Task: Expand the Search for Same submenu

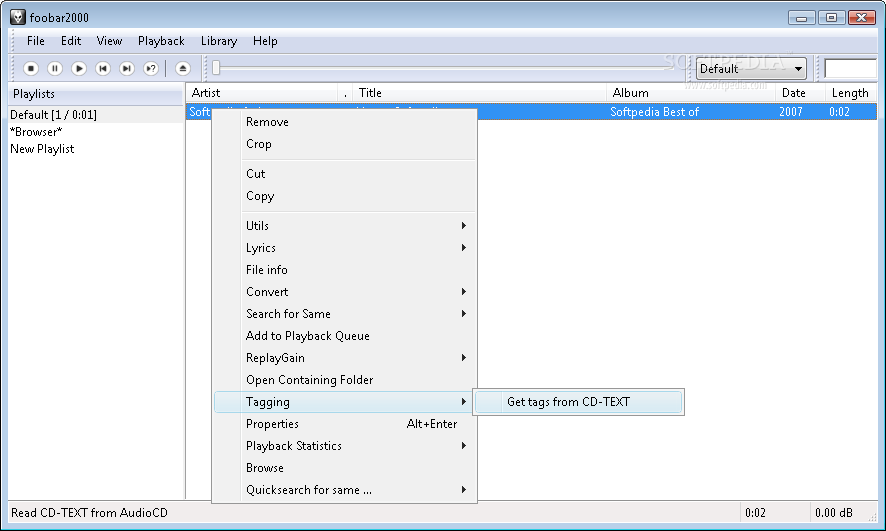Action: (x=344, y=314)
